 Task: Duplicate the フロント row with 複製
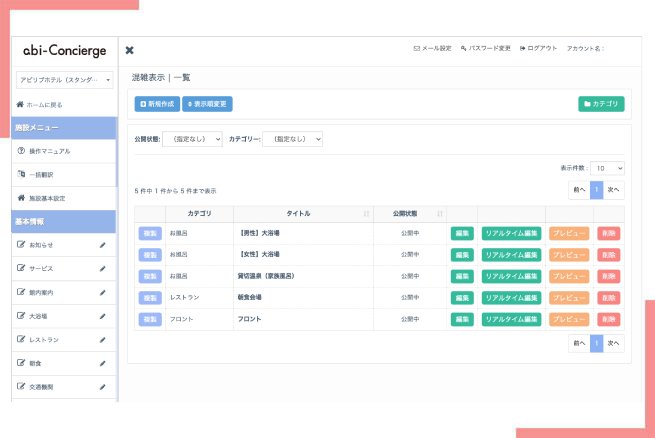click(150, 319)
